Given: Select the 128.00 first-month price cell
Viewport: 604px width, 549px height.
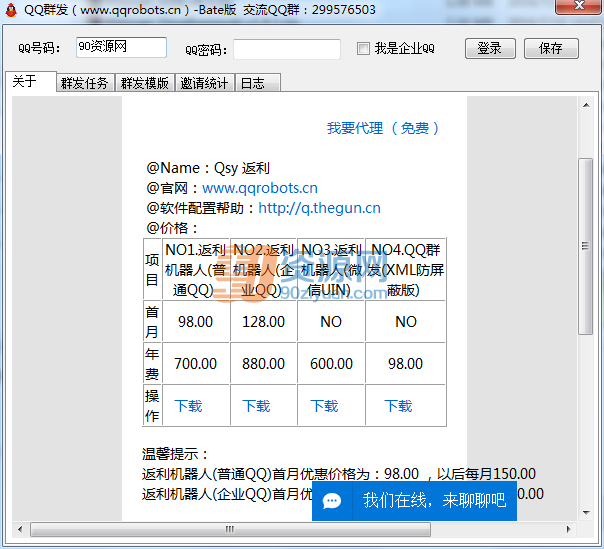Looking at the screenshot, I should coord(263,322).
